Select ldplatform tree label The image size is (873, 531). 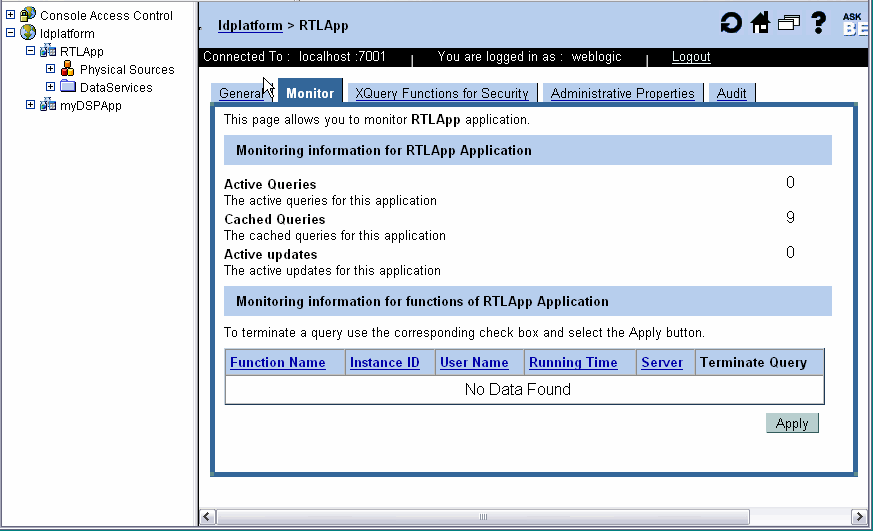click(x=67, y=33)
